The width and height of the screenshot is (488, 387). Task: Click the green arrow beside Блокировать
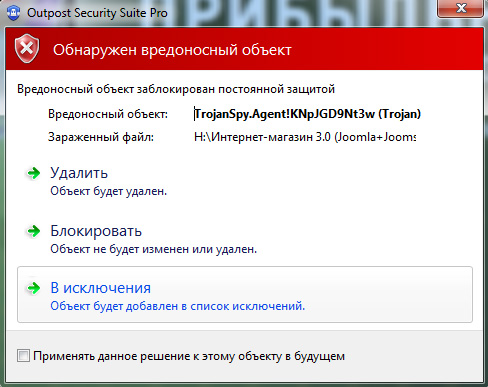[x=33, y=231]
